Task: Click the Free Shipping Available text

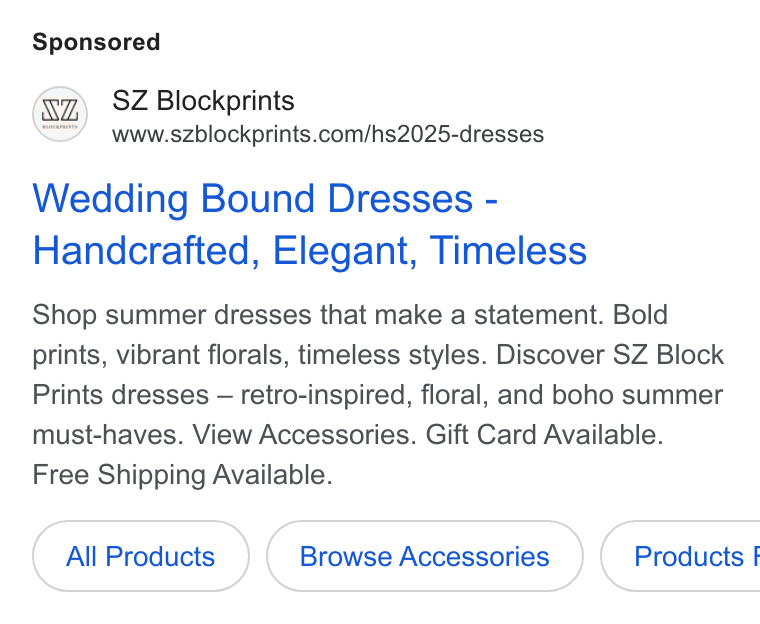Action: coord(182,475)
